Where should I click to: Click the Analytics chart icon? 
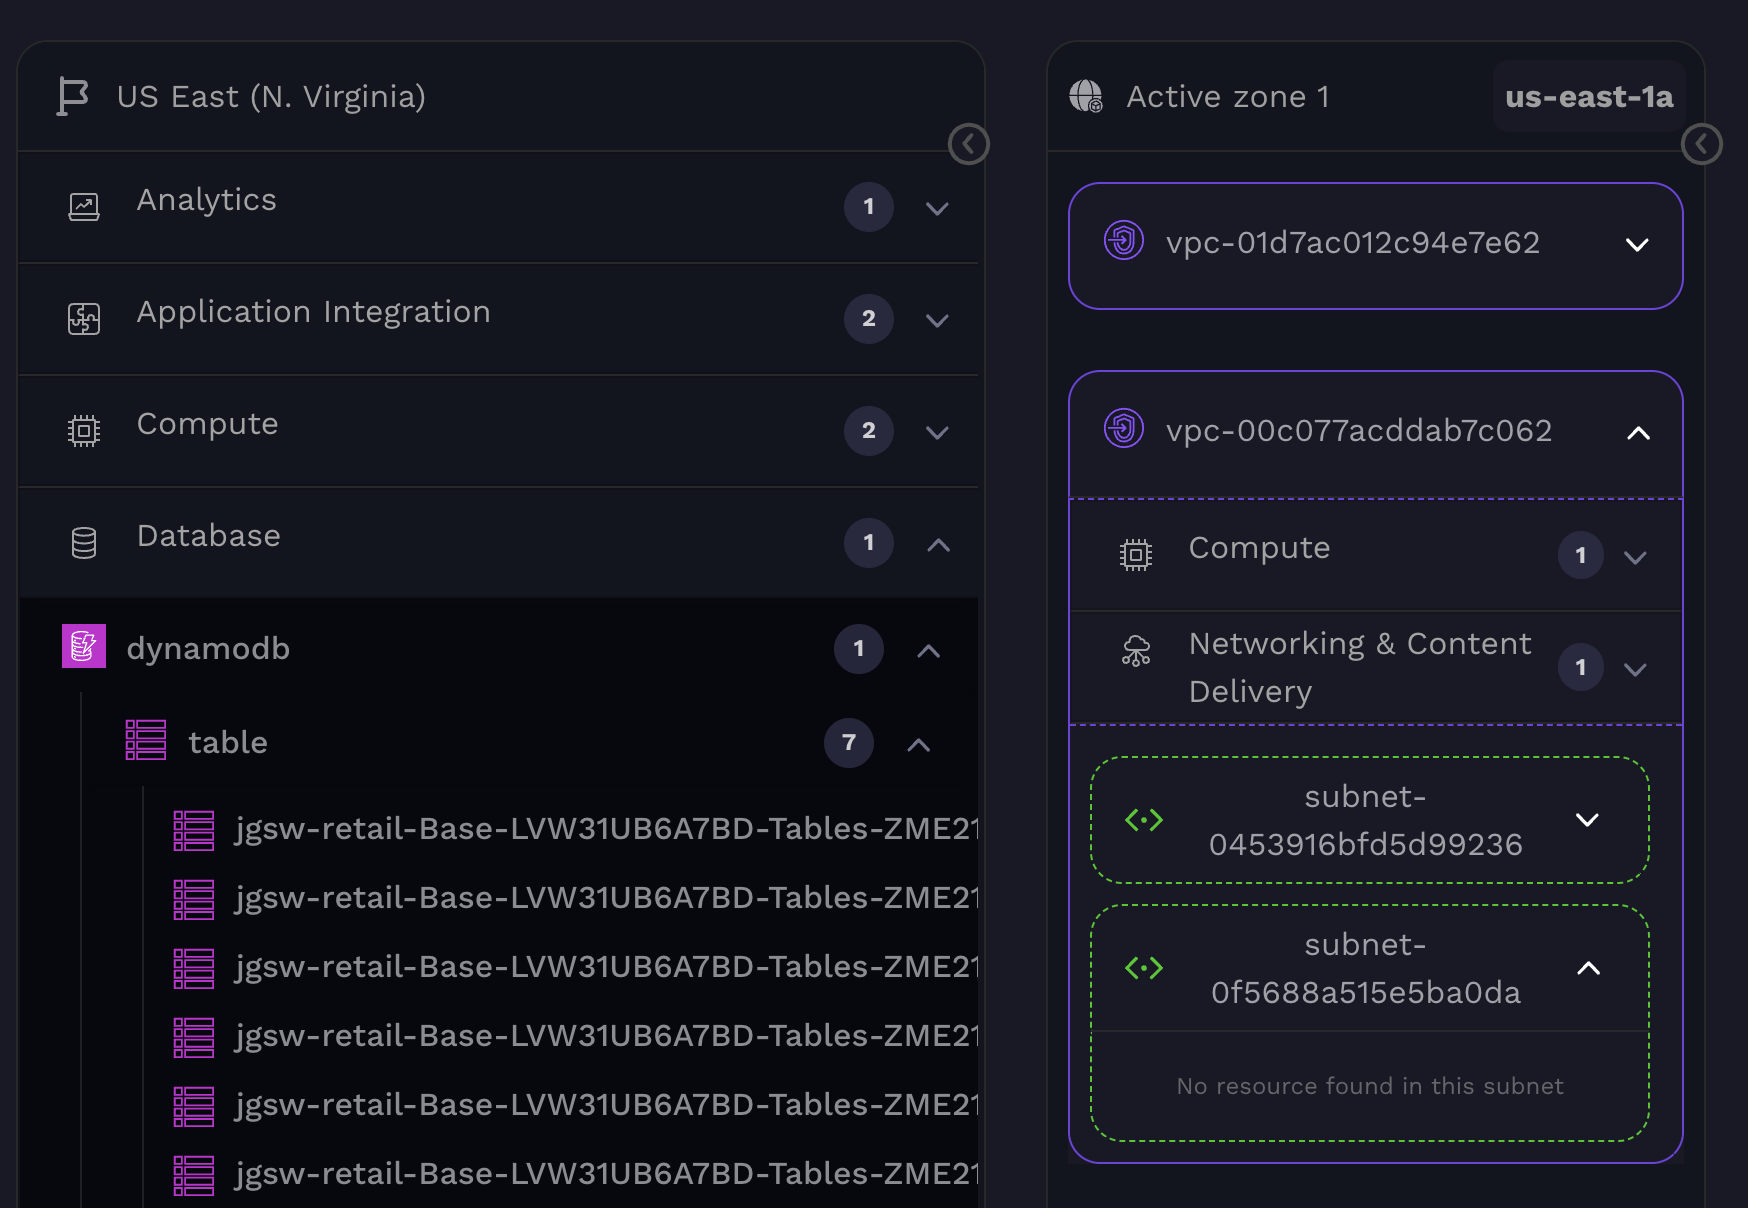pyautogui.click(x=84, y=207)
